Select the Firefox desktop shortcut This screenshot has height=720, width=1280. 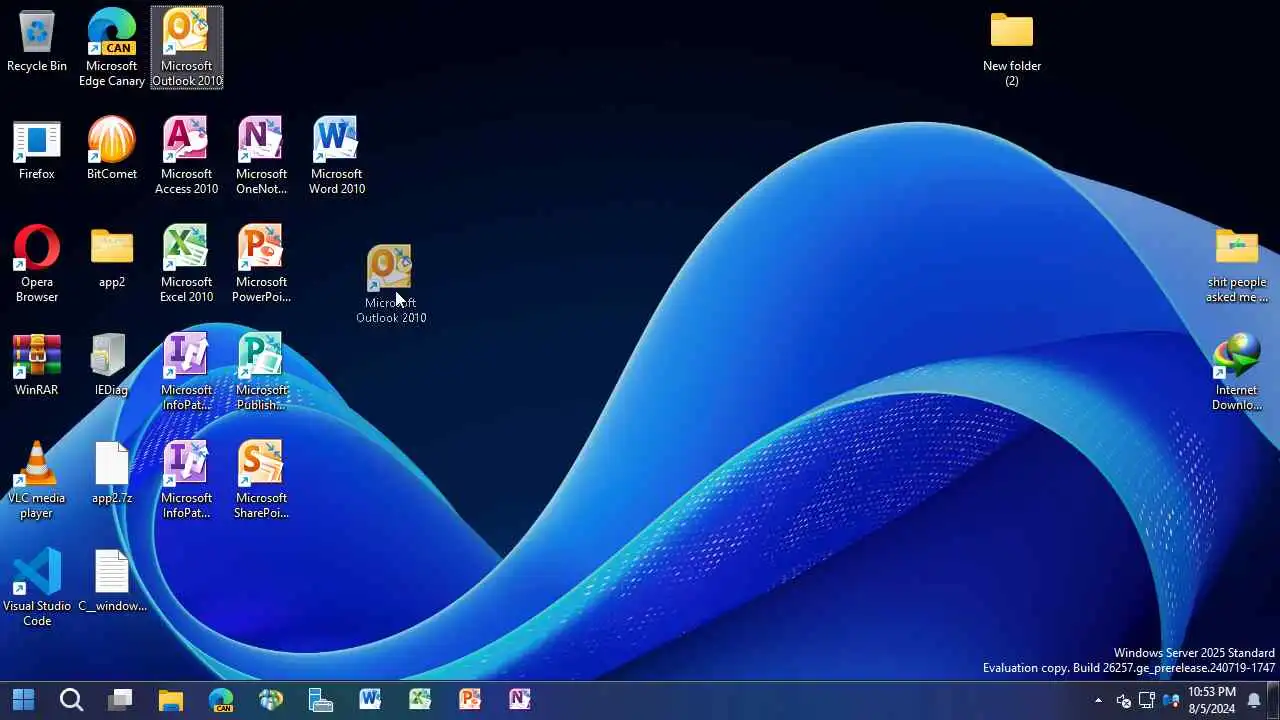(x=37, y=150)
